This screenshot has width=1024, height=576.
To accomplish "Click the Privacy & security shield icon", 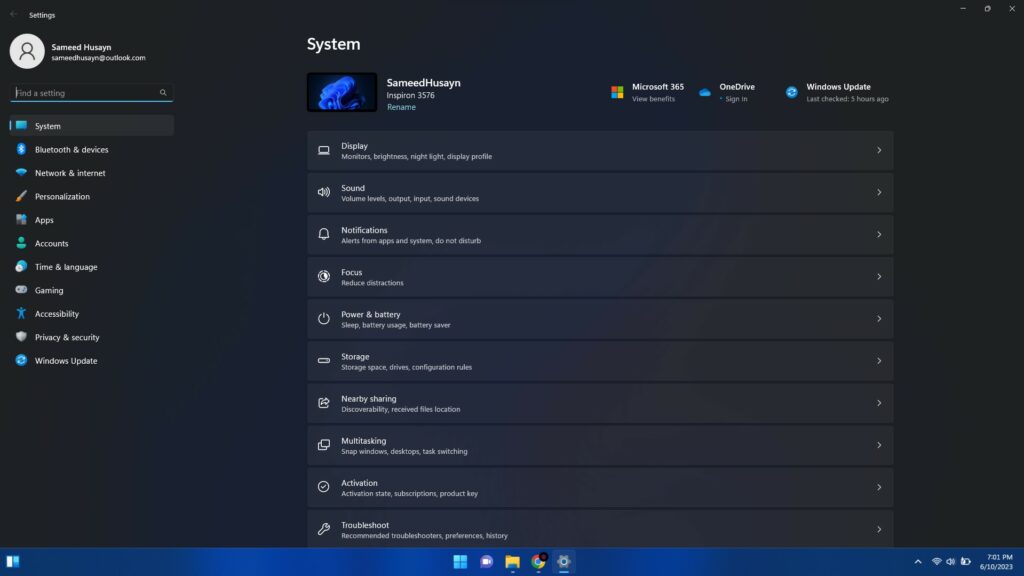I will [x=21, y=337].
